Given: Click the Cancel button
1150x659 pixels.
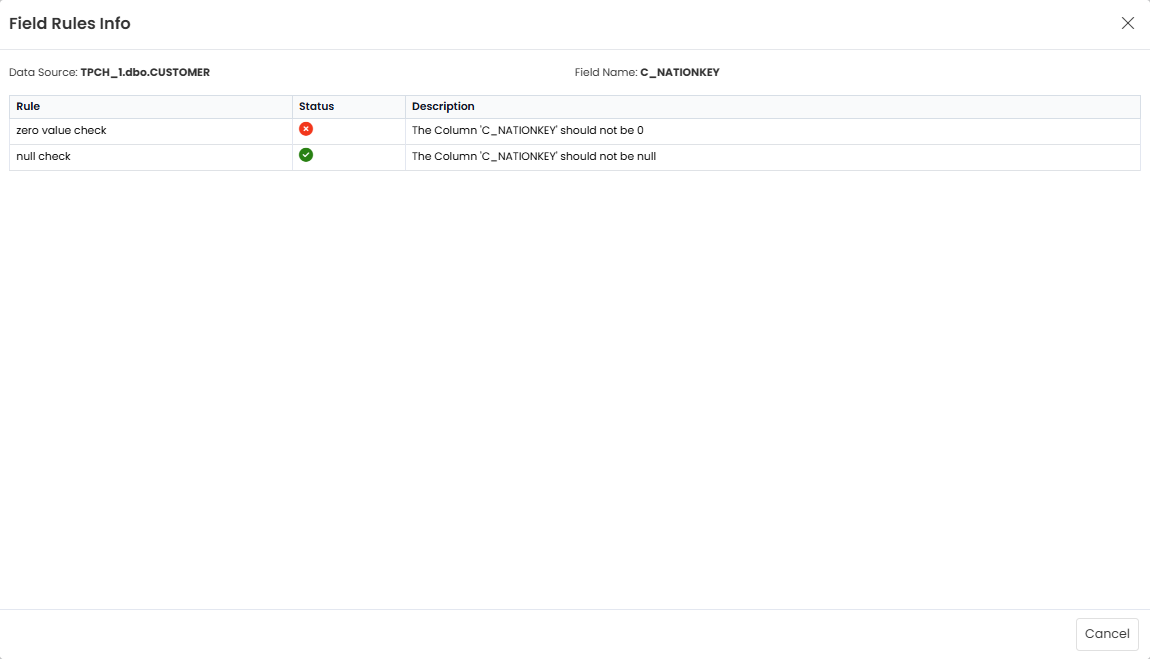Looking at the screenshot, I should pos(1107,634).
